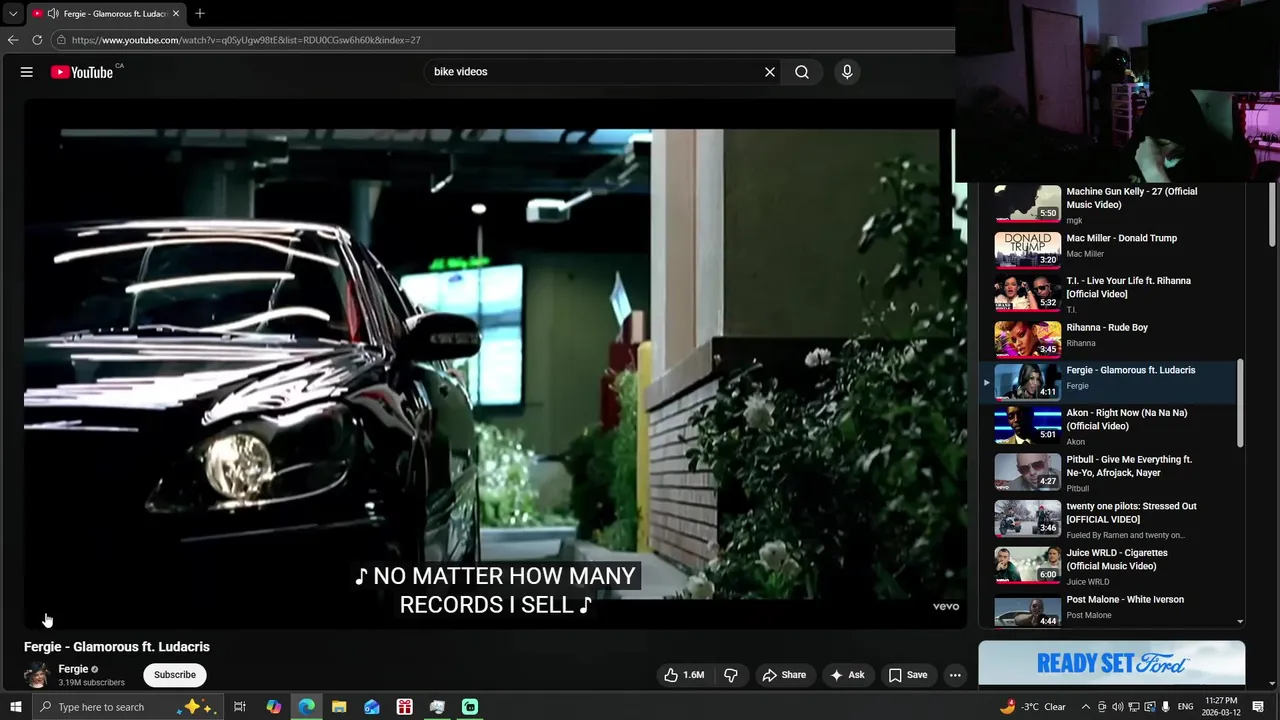The height and width of the screenshot is (720, 1280).
Task: Open the Ready Set Ford advertisement
Action: [1112, 663]
